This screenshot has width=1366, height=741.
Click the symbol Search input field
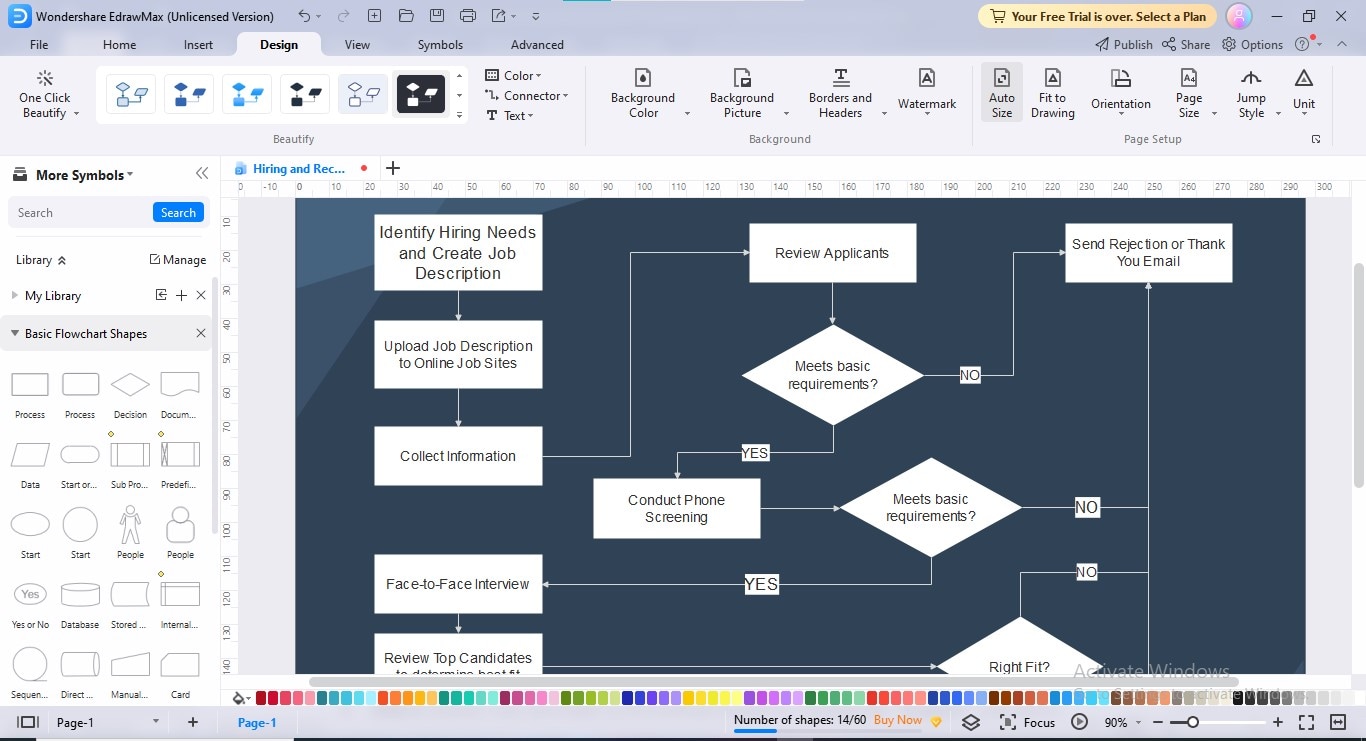pos(80,212)
